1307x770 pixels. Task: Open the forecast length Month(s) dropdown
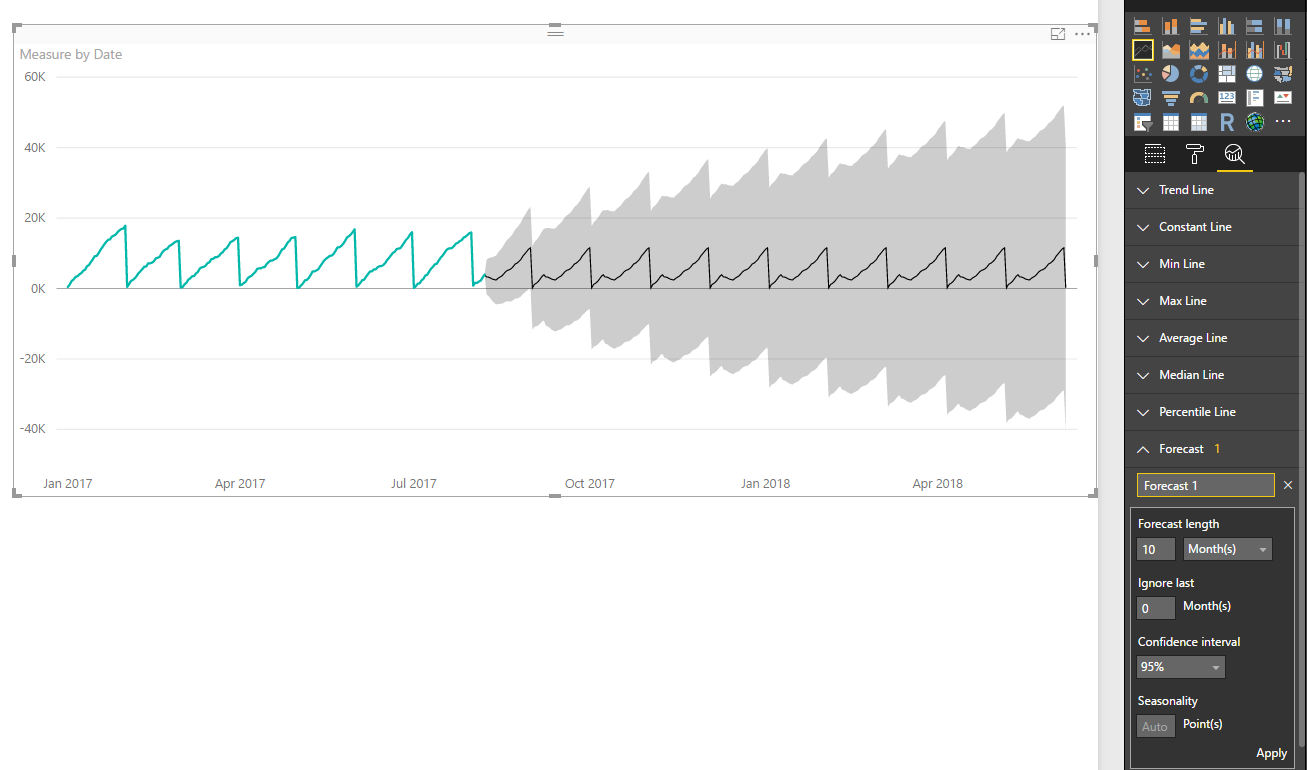tap(1228, 549)
